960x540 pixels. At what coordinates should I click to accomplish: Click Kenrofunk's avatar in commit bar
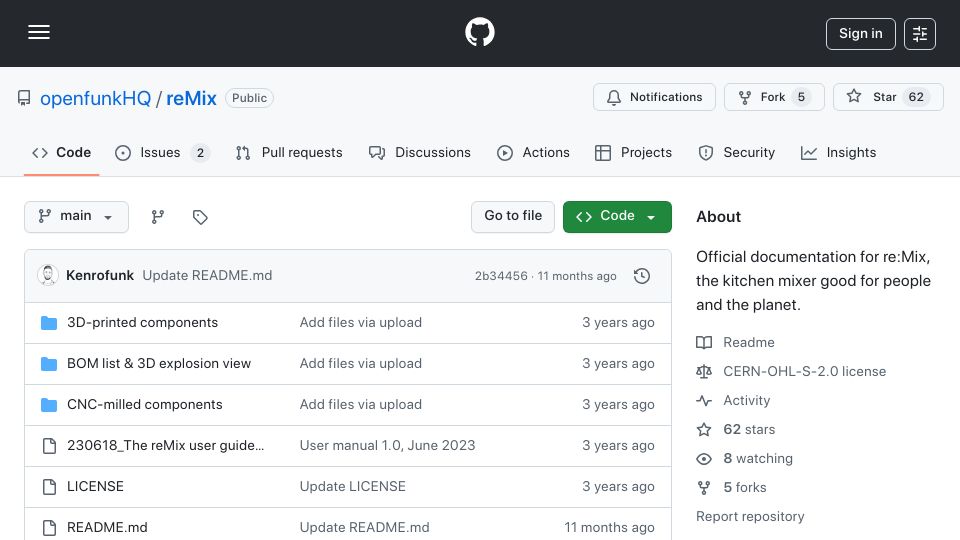(48, 276)
